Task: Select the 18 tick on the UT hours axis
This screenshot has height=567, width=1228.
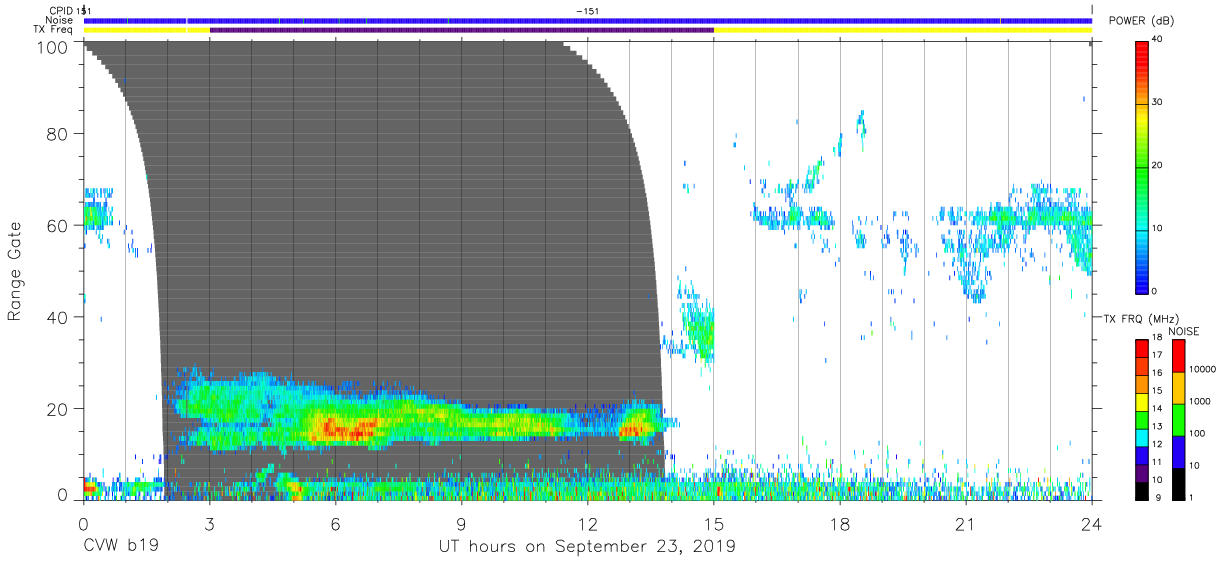Action: (x=840, y=524)
